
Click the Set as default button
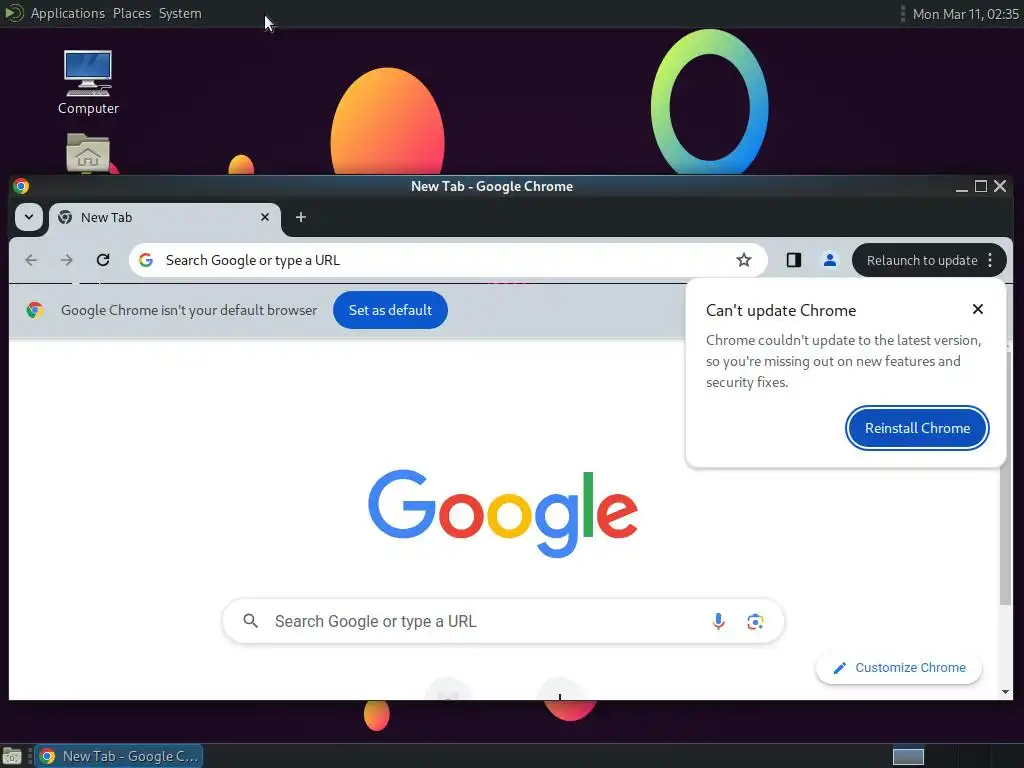pyautogui.click(x=390, y=310)
